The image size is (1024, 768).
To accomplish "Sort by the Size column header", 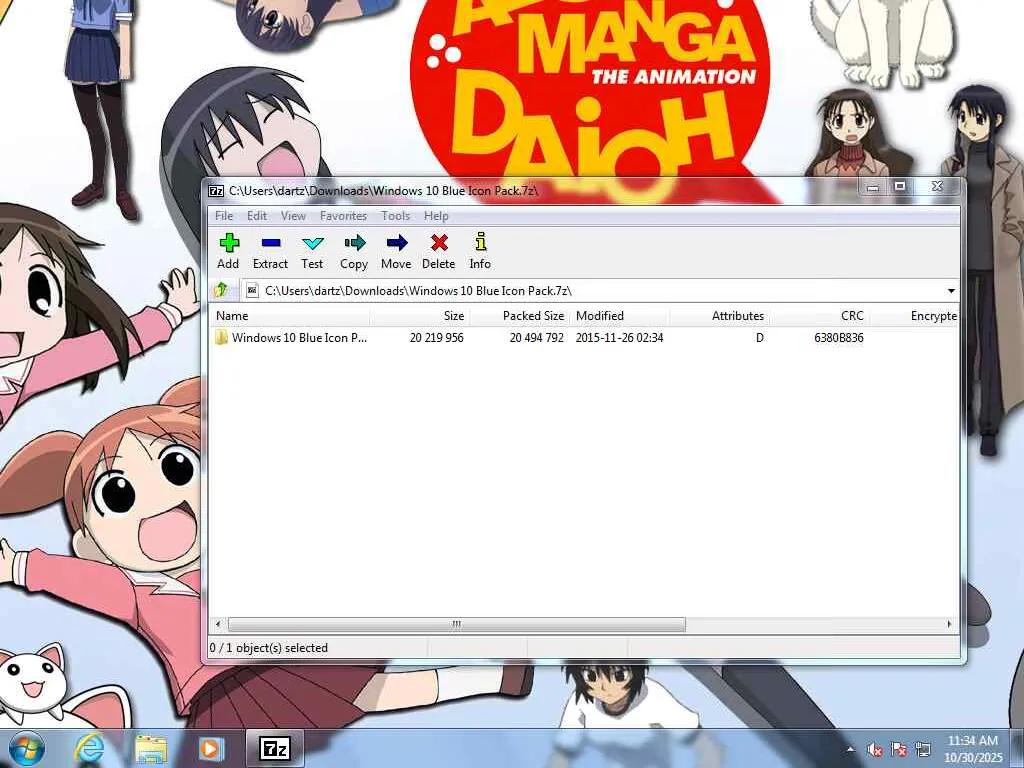I will point(420,316).
